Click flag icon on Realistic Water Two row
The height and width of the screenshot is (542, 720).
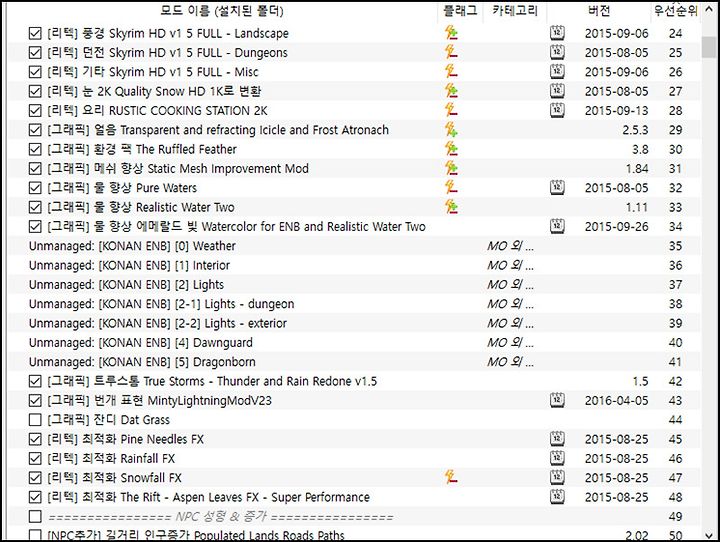[451, 207]
